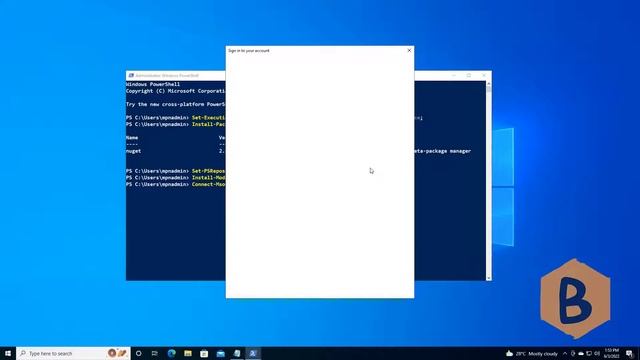Open the Mostly cloudy weather widget
This screenshot has height=360, width=640.
click(532, 353)
